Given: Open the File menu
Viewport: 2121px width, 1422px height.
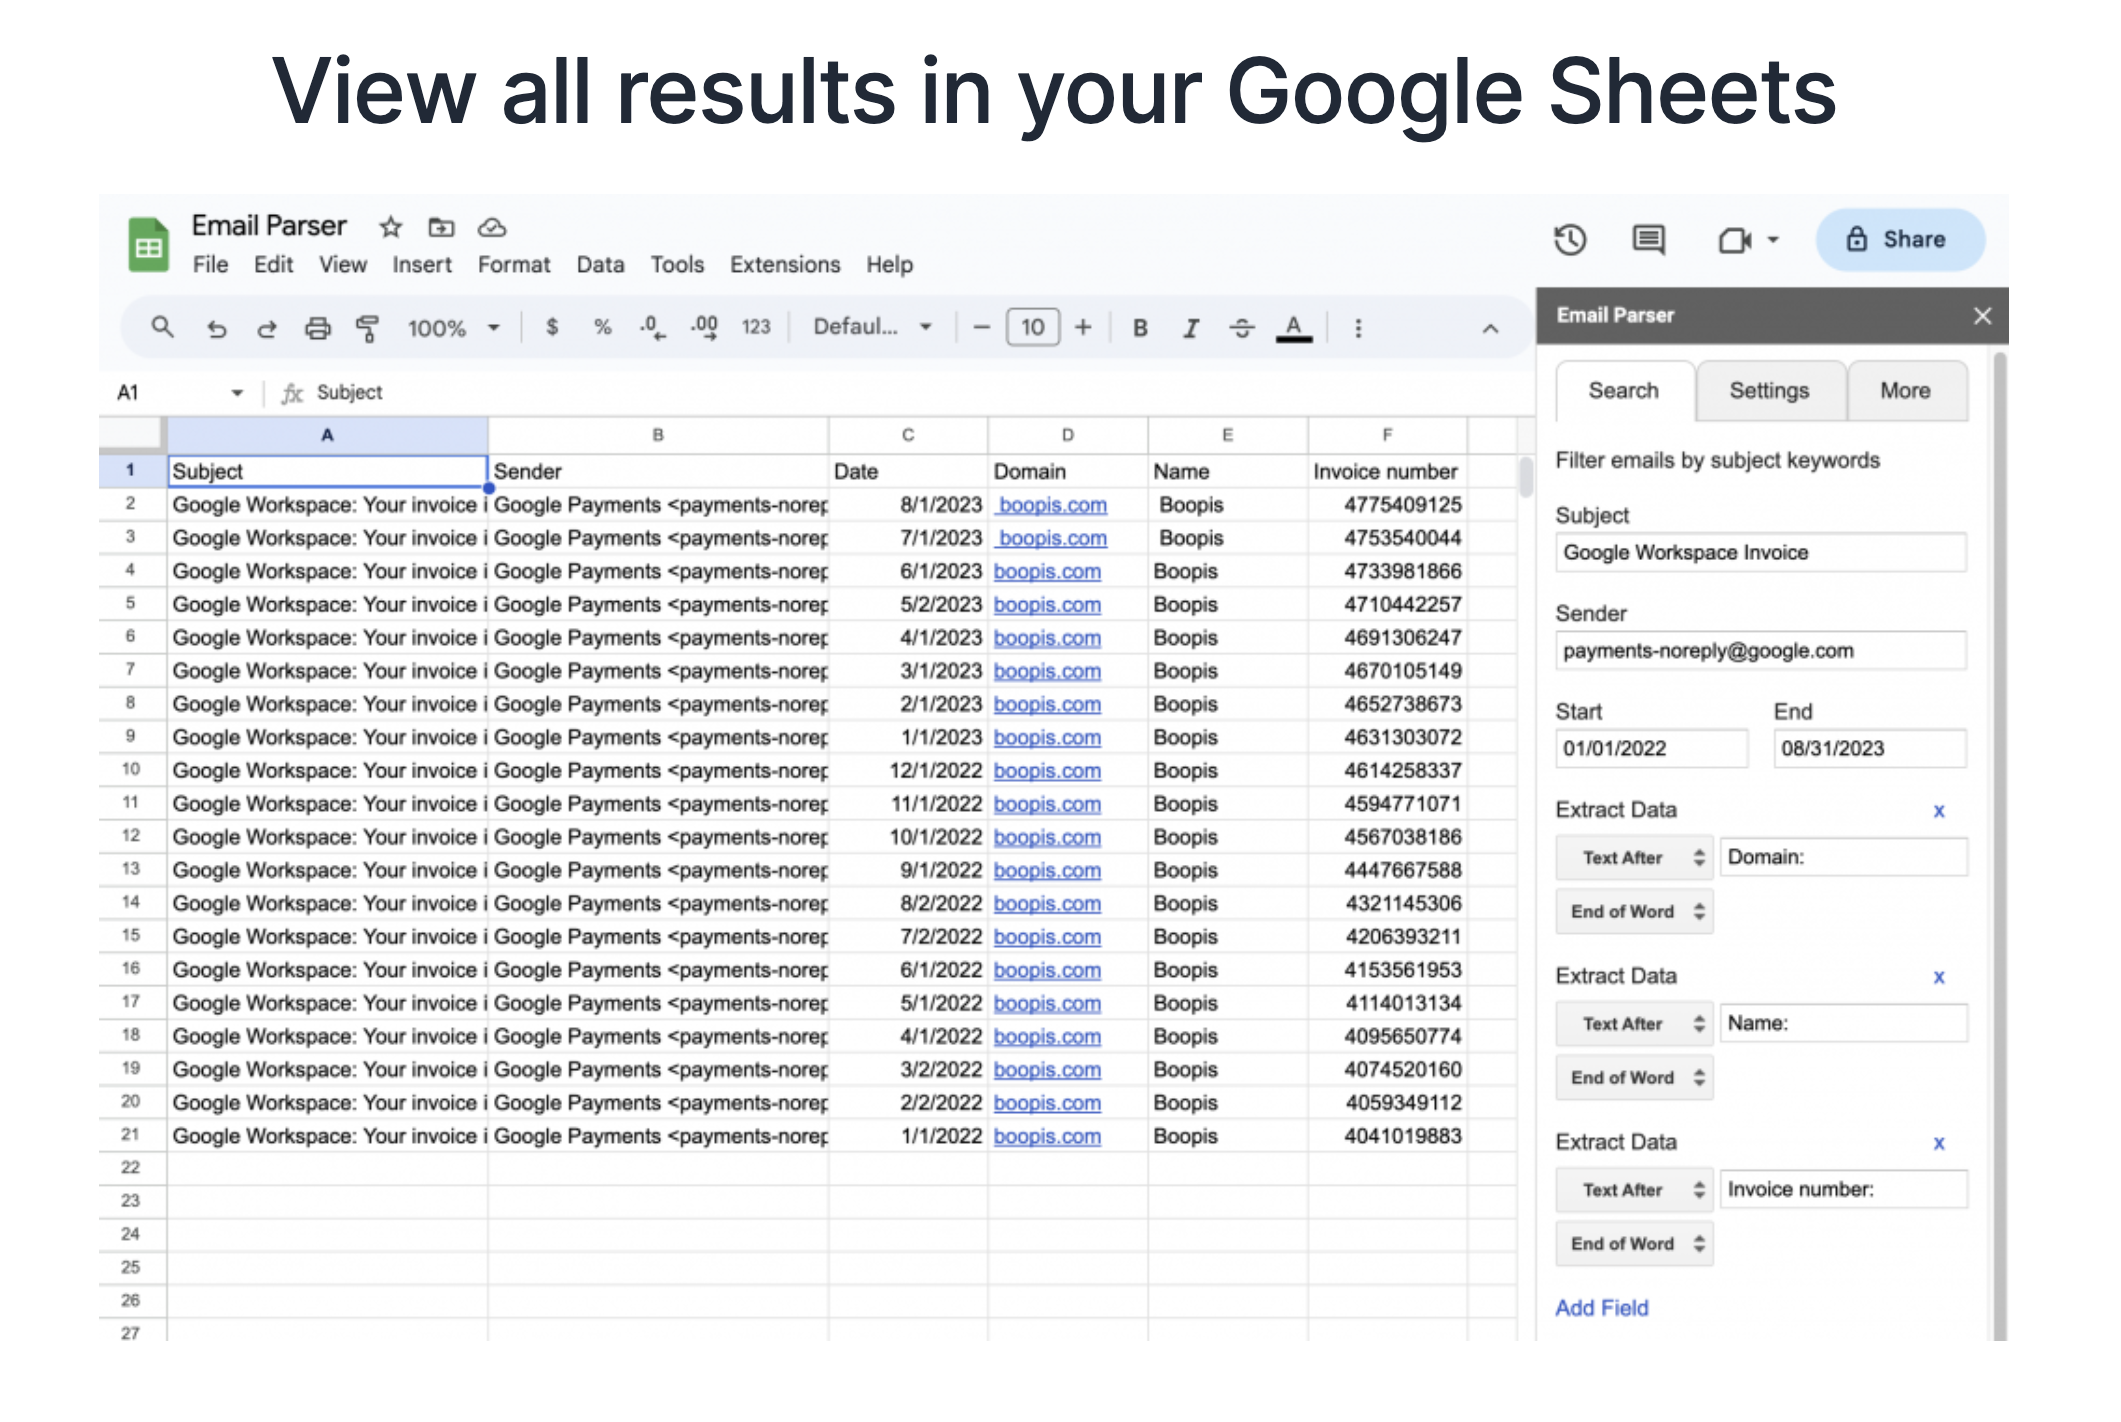Looking at the screenshot, I should pos(210,265).
